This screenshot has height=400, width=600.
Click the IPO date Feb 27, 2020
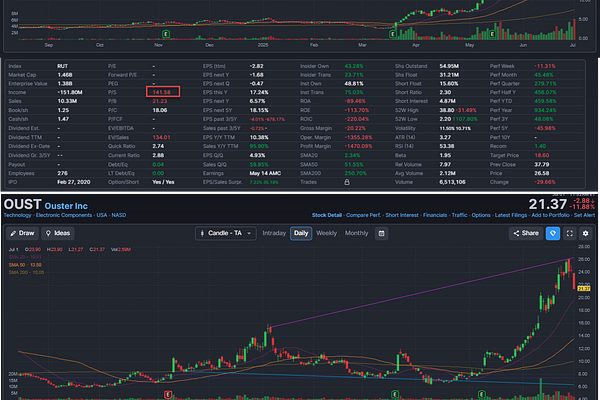(74, 182)
